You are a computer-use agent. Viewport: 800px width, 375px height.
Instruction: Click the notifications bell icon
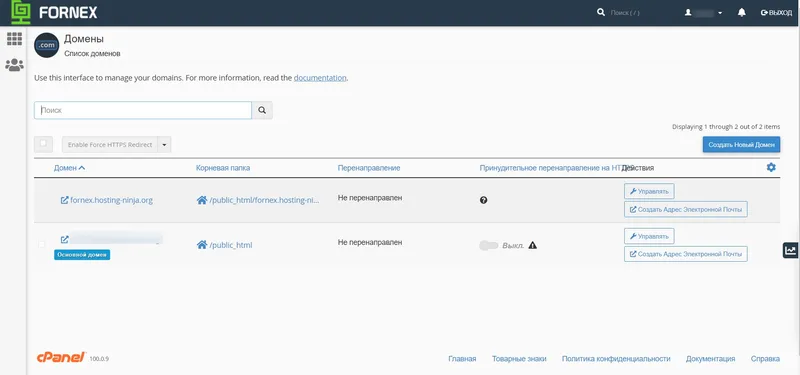pos(741,13)
